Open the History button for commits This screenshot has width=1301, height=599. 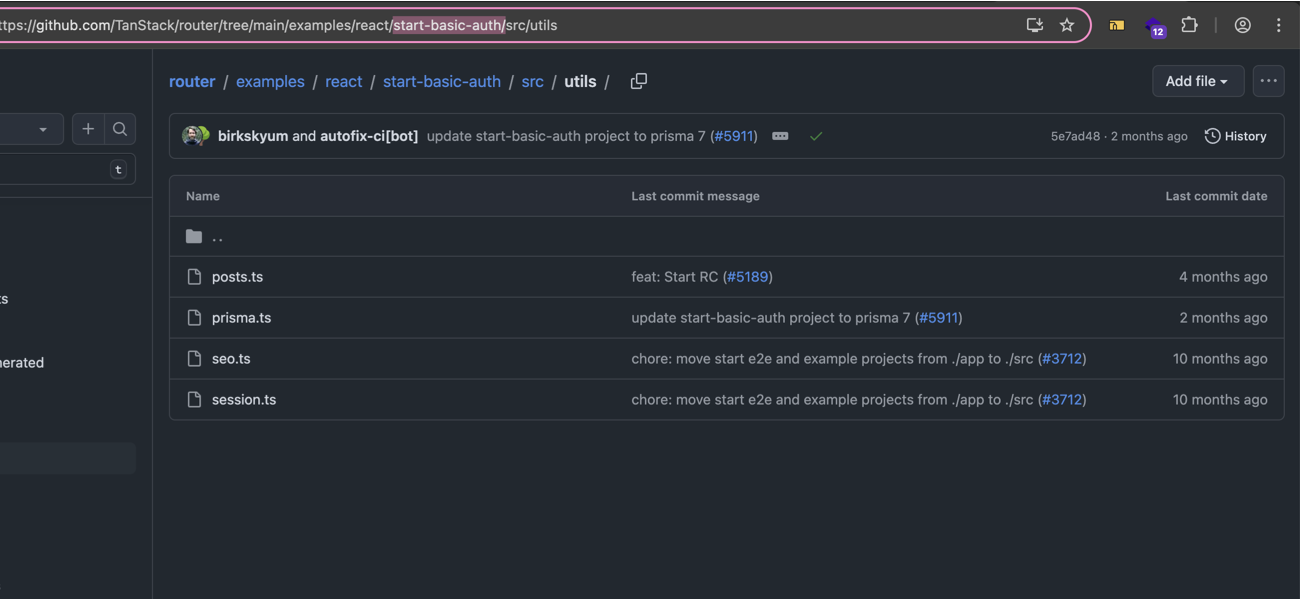[1235, 136]
